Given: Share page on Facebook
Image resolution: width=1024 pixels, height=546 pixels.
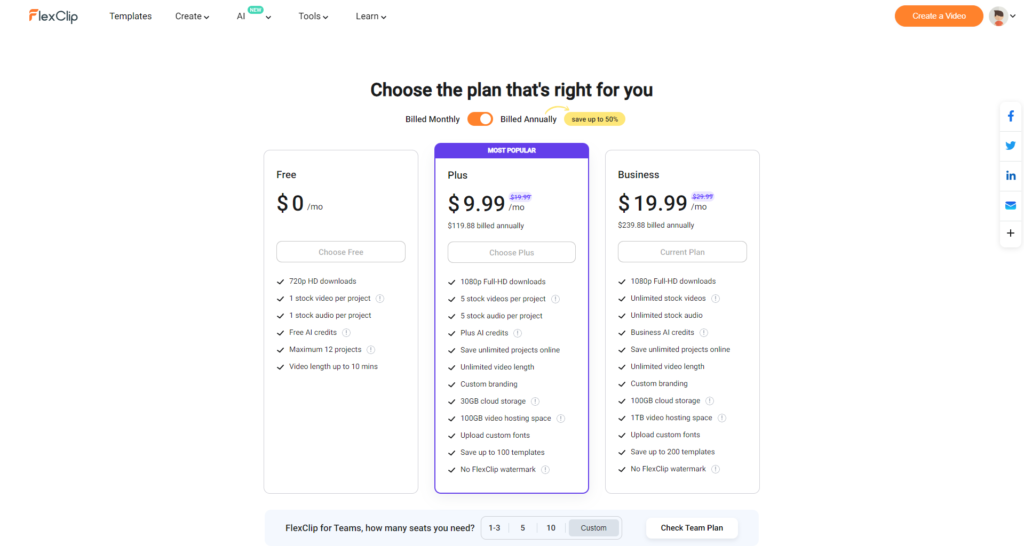Looking at the screenshot, I should click(1010, 116).
